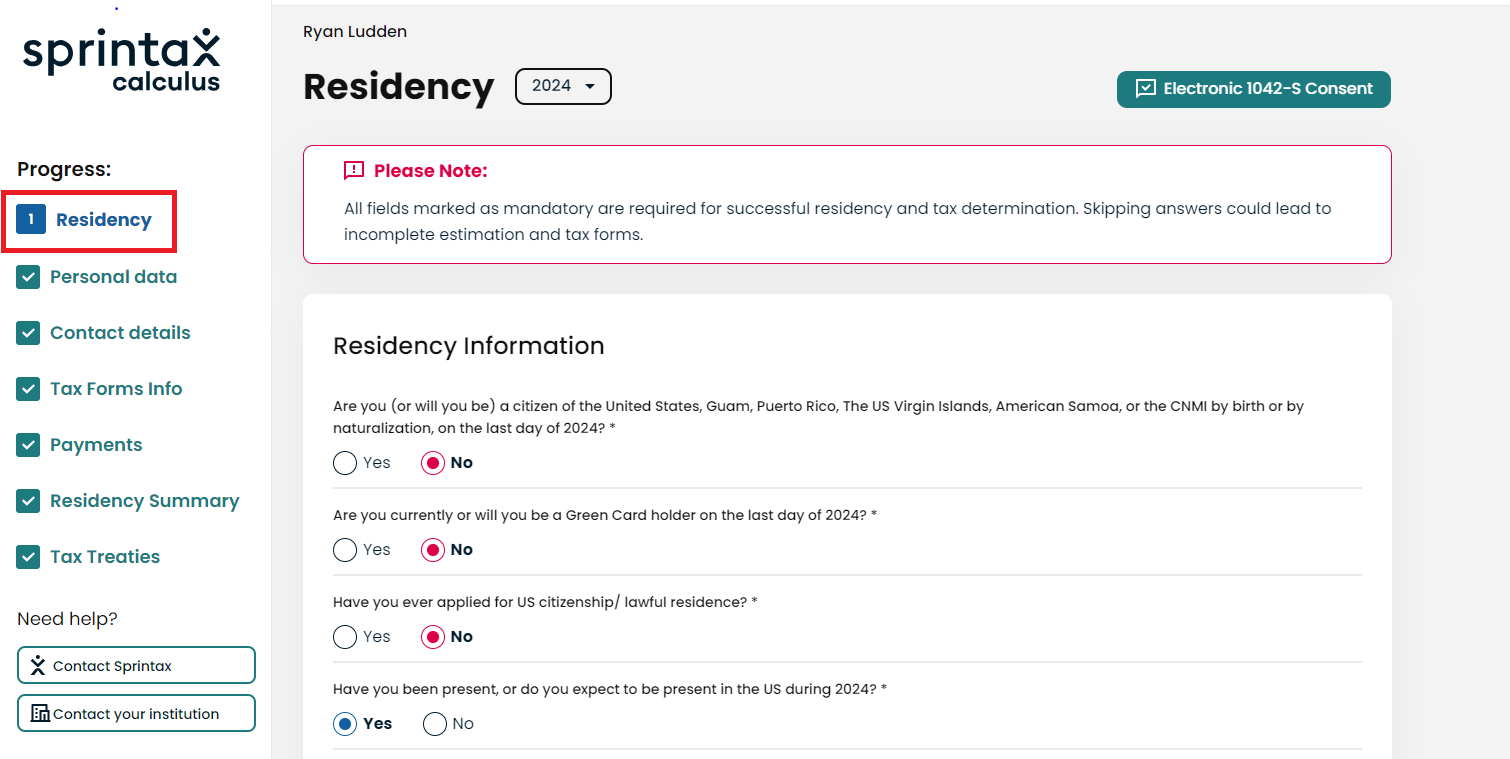1510x759 pixels.
Task: Click the Tax Treaties checkmark icon
Action: (28, 557)
